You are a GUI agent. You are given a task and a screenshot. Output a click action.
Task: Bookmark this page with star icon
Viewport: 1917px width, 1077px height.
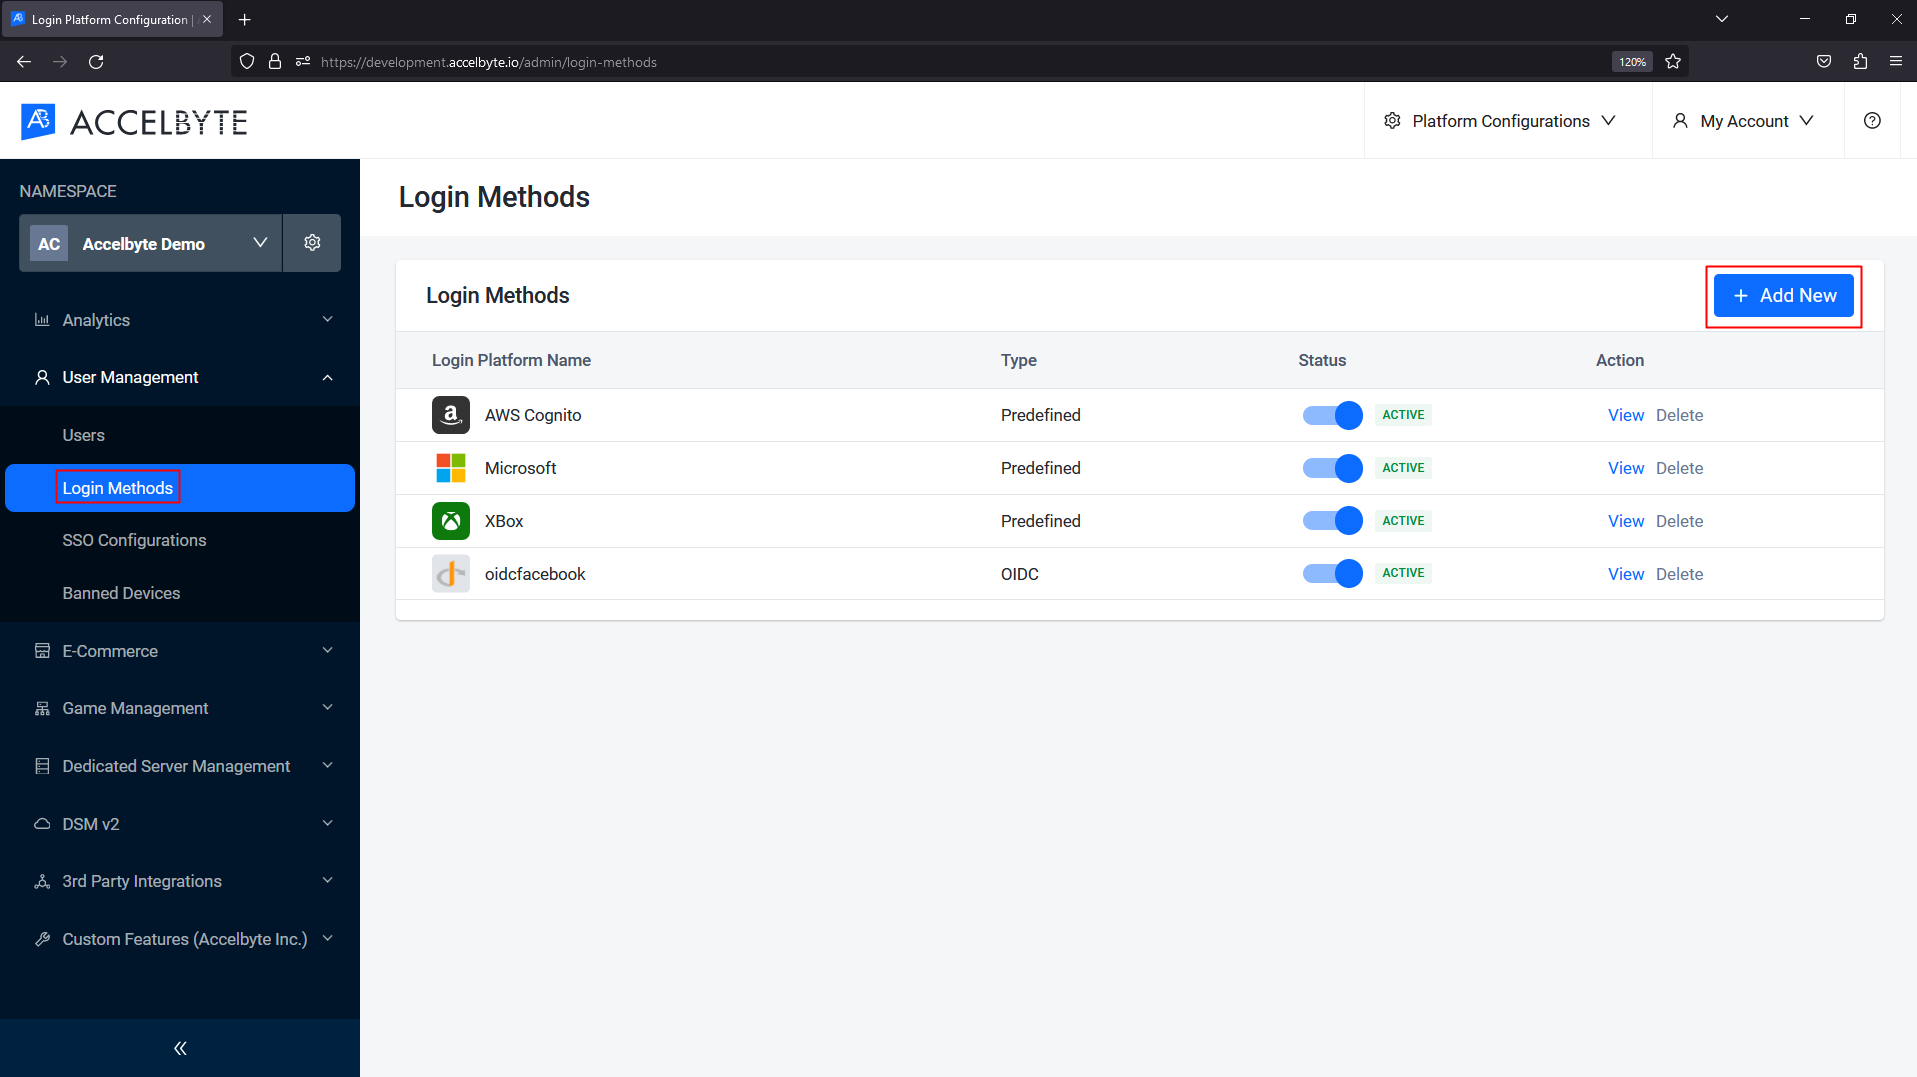(1673, 62)
